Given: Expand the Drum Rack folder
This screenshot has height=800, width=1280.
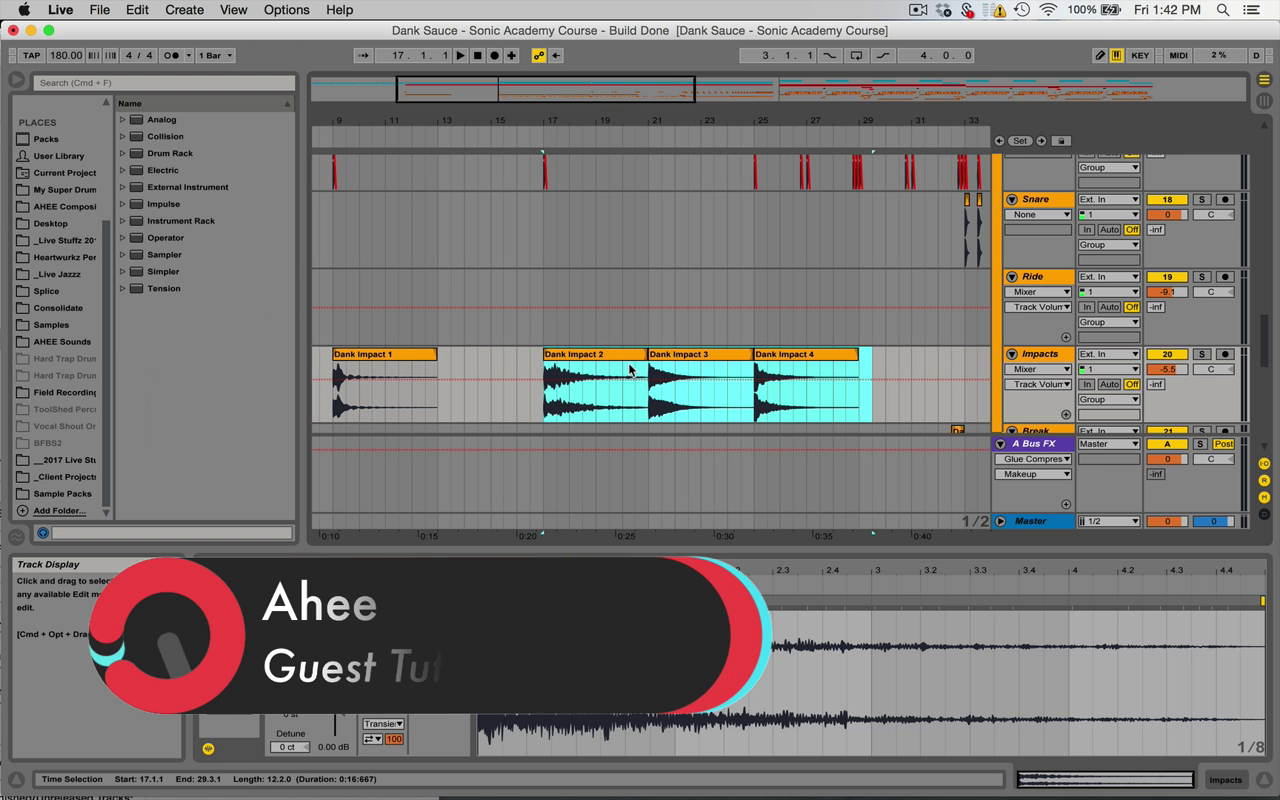Looking at the screenshot, I should click(123, 153).
